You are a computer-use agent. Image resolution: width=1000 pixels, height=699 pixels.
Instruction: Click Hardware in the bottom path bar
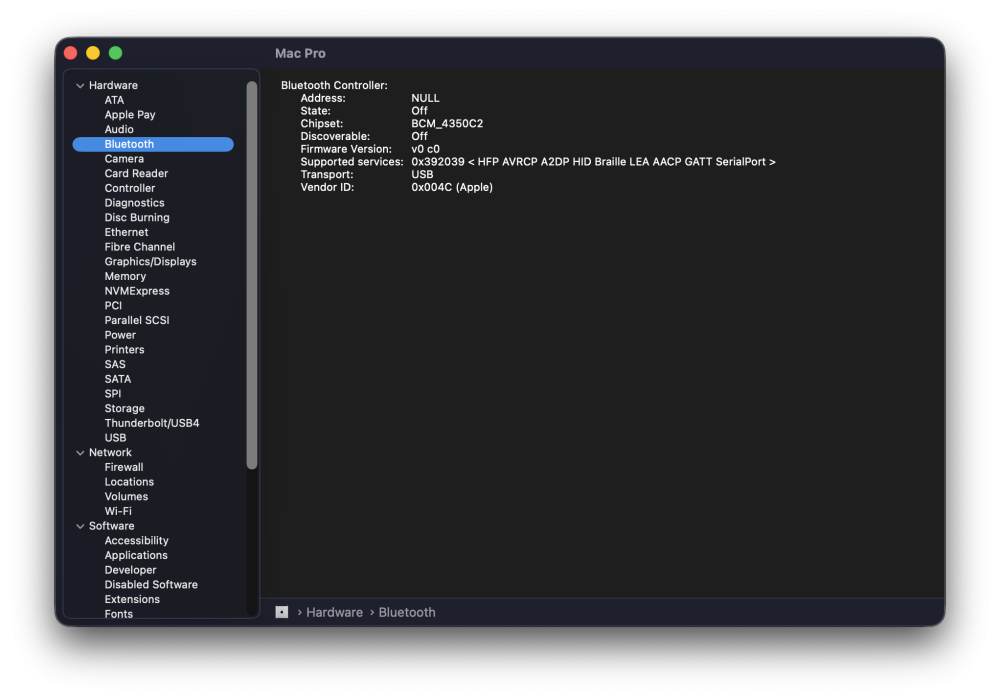coord(334,612)
